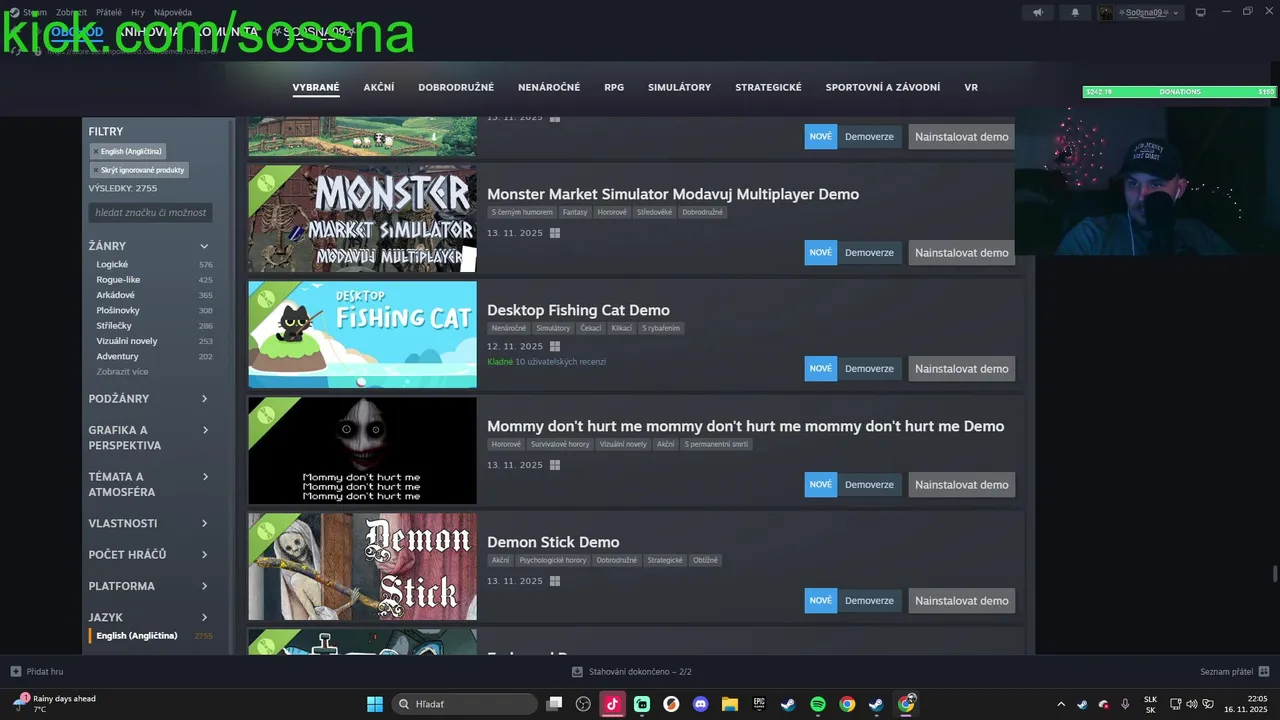Screen dimensions: 1280x720
Task: Select the SIMULÁTORY category tab
Action: (679, 88)
